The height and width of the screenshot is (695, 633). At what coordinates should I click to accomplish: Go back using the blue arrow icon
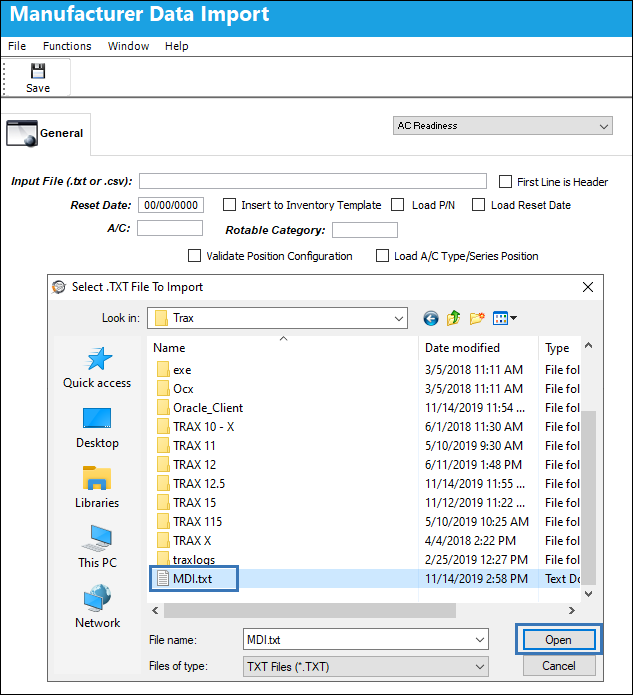pos(430,318)
